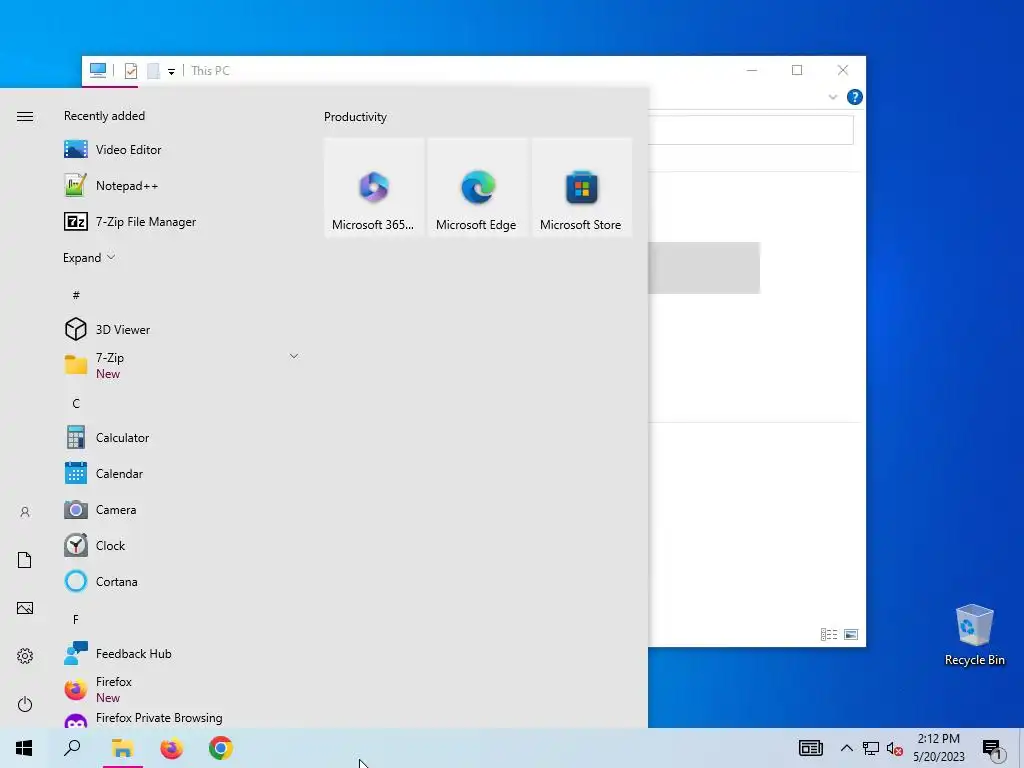Launch Google Chrome from the taskbar
The width and height of the screenshot is (1024, 768).
point(221,748)
